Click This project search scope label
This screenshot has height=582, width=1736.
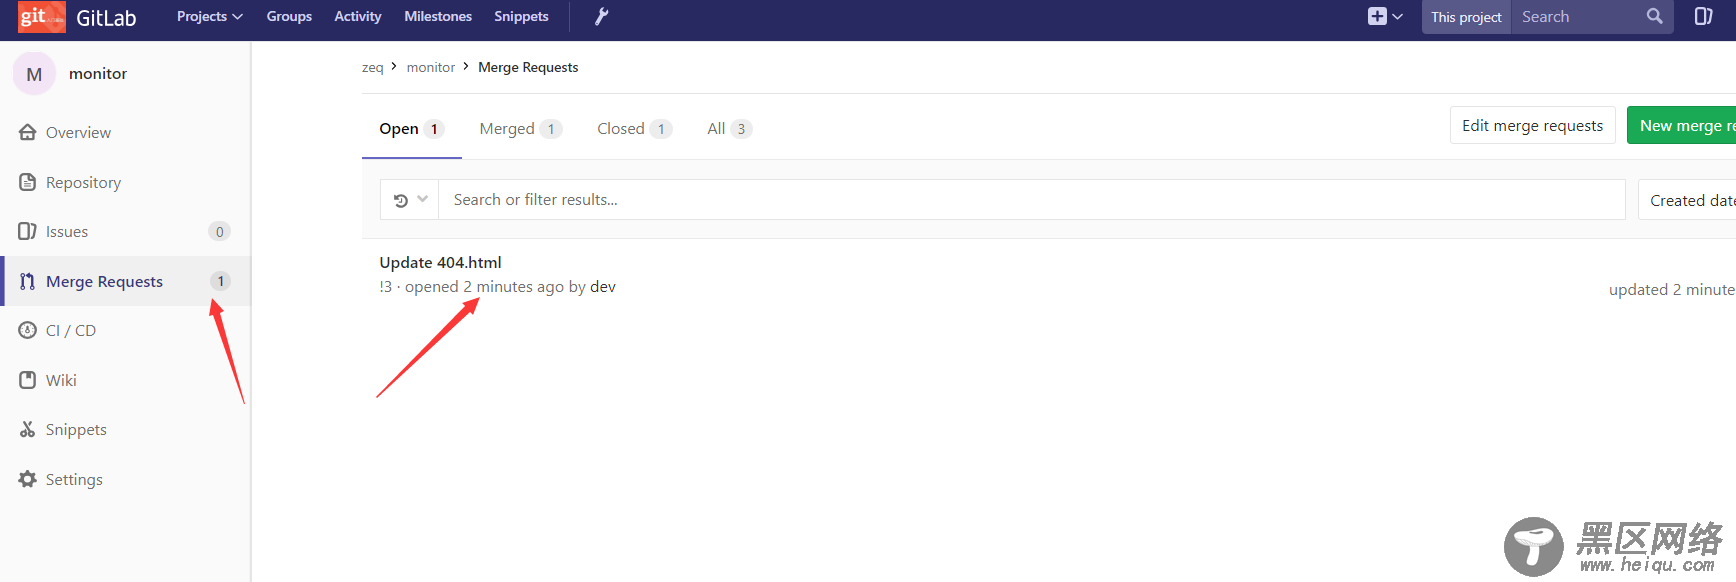[x=1466, y=16]
